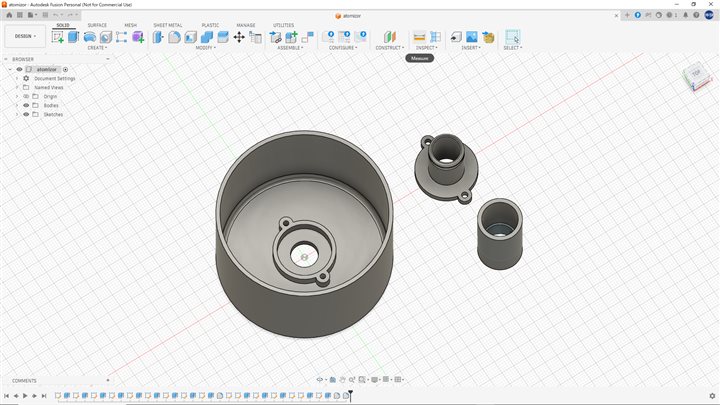Open the INSERT dropdown menu
Viewport: 720px width, 405px height.
tap(471, 48)
